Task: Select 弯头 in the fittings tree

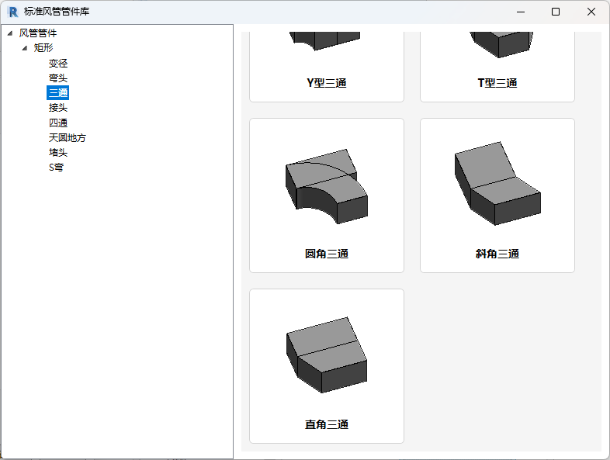Action: point(58,78)
